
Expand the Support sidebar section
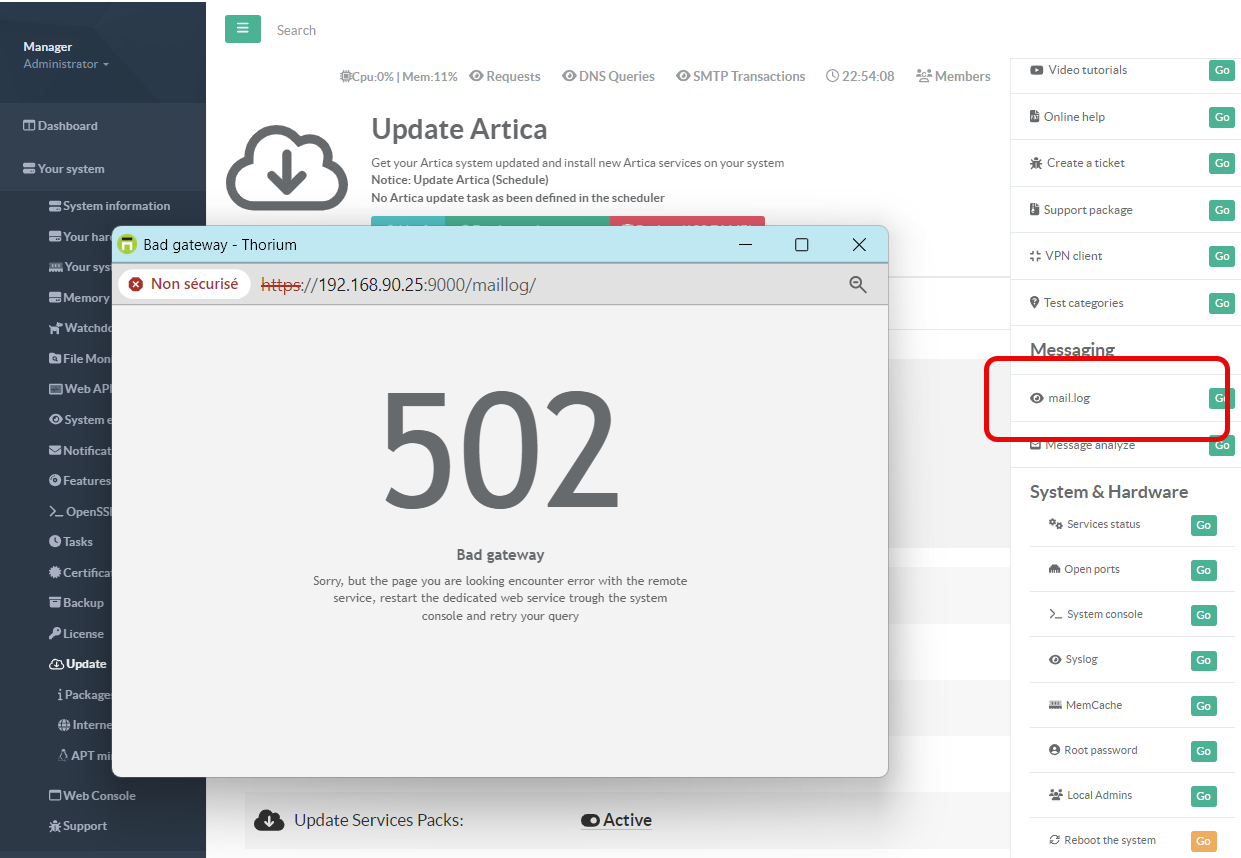[x=84, y=826]
